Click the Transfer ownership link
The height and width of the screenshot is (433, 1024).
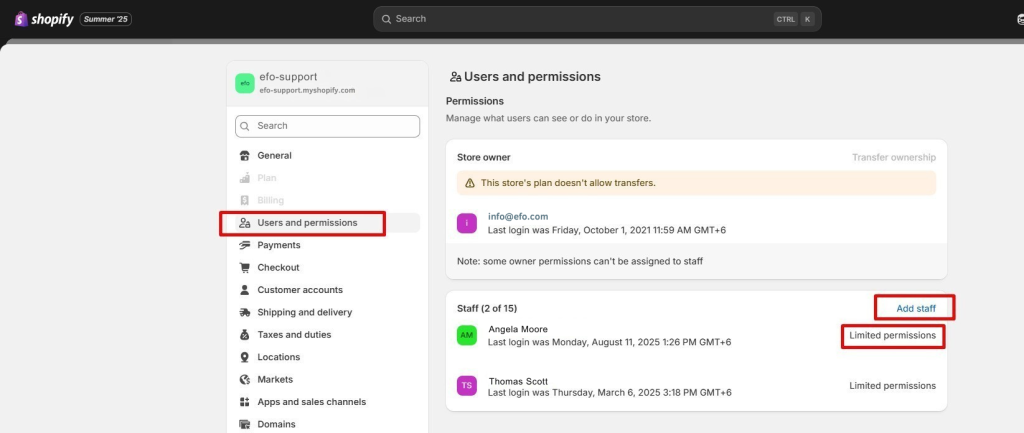(x=893, y=157)
